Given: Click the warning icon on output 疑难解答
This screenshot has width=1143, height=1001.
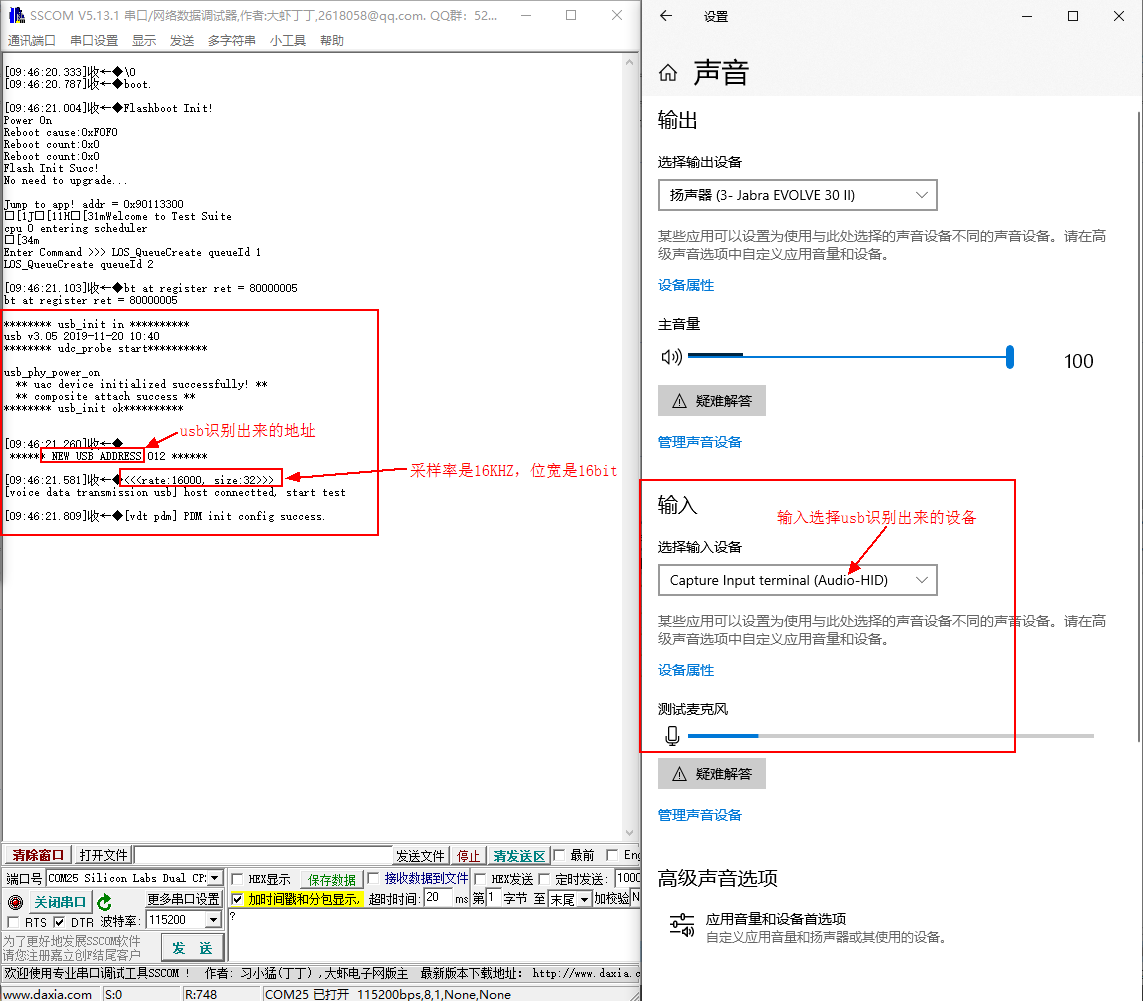Looking at the screenshot, I should [x=680, y=401].
